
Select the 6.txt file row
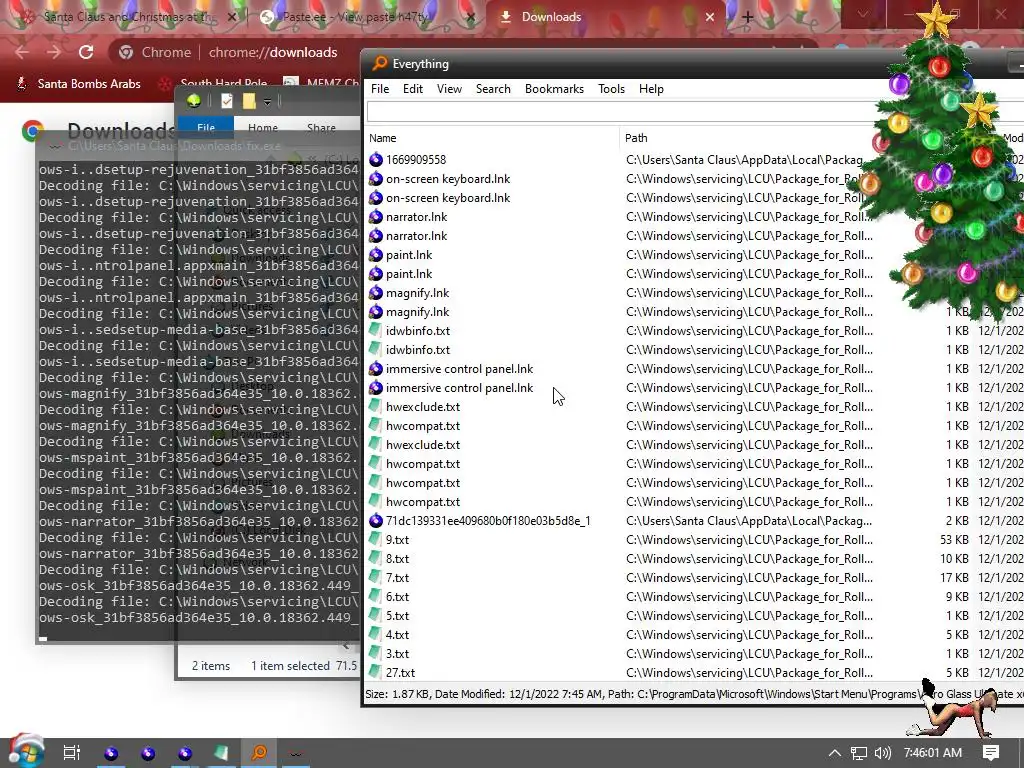pyautogui.click(x=692, y=596)
